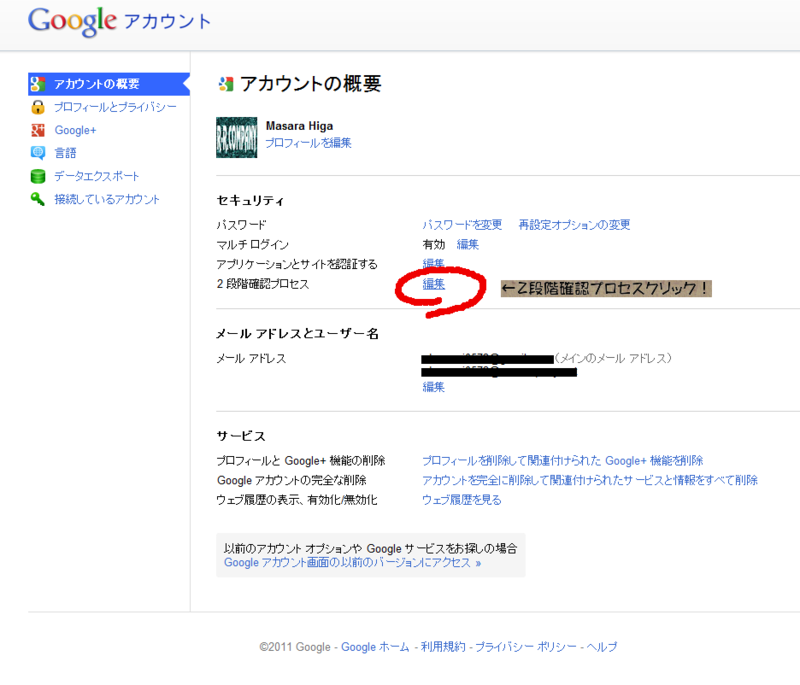
Task: Click the 有効 status text for マルチログイン
Action: click(434, 244)
